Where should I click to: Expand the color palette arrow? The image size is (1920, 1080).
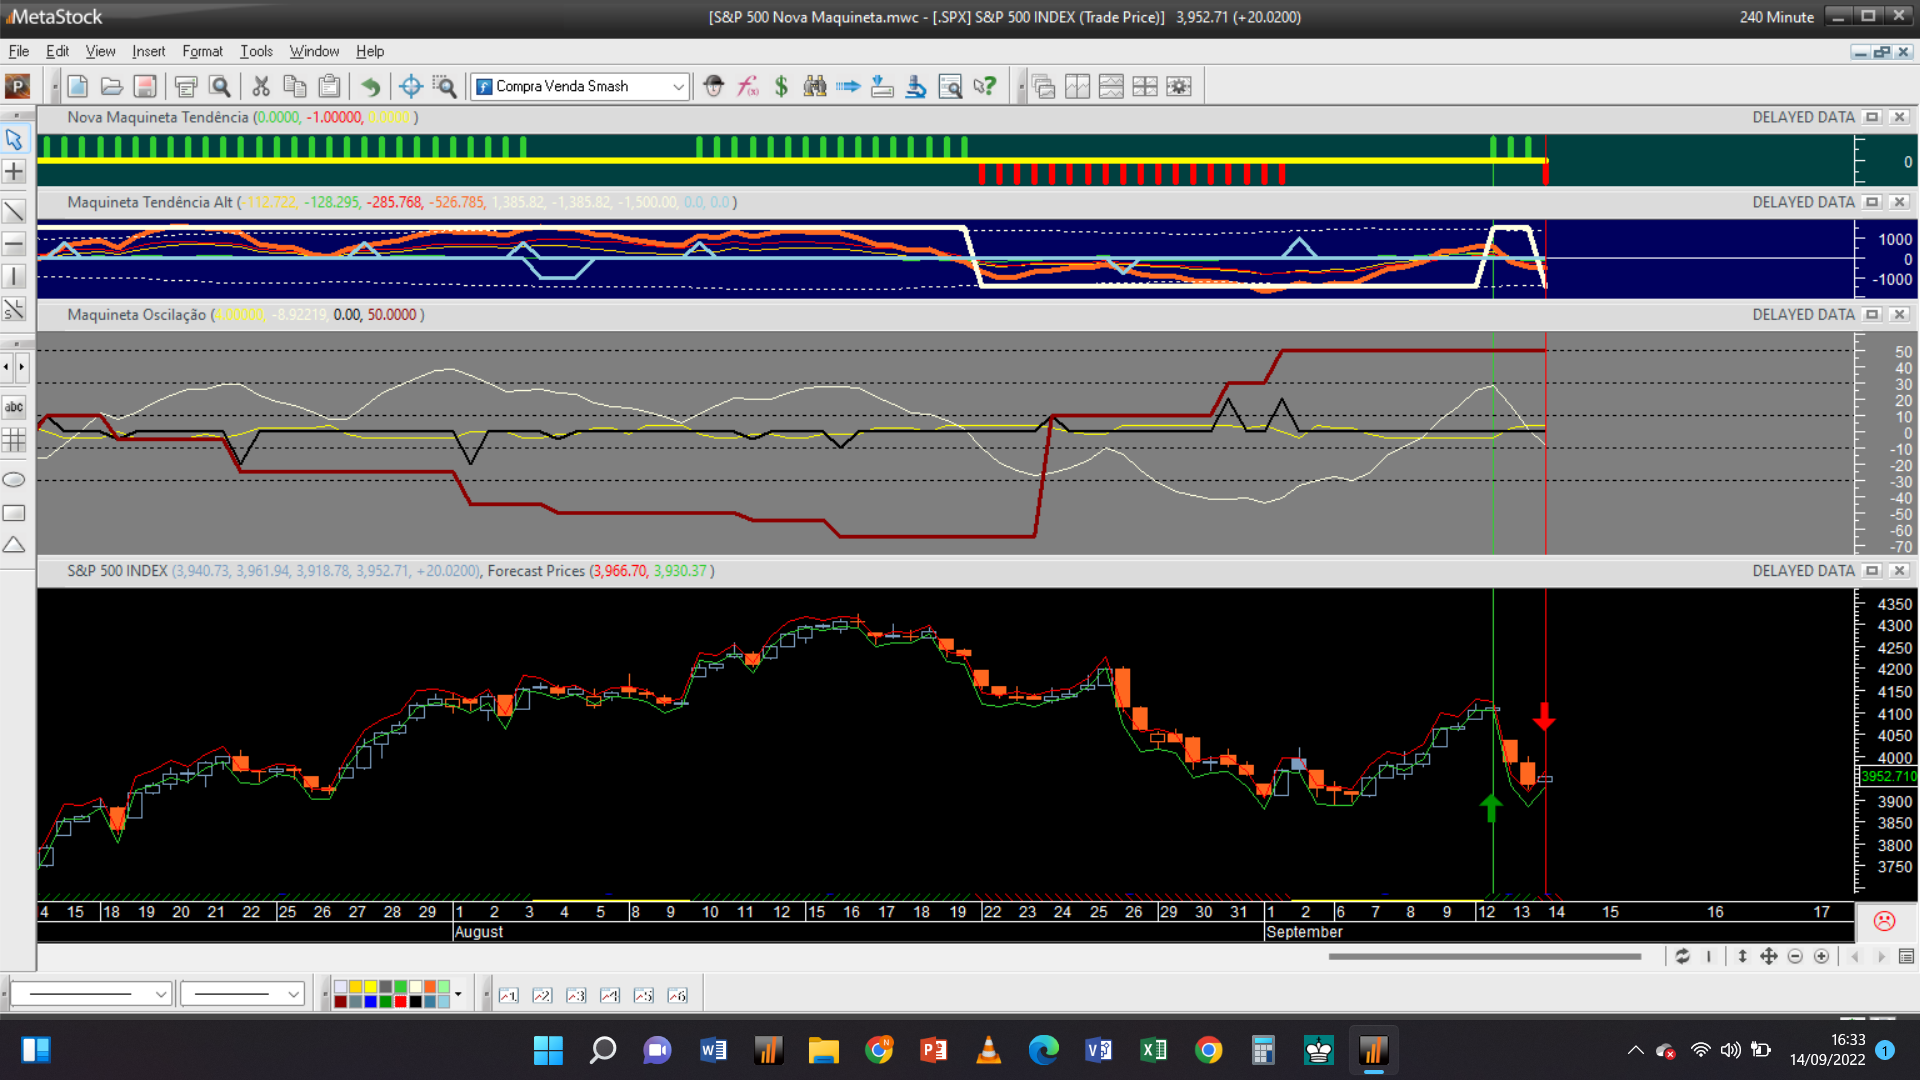point(458,994)
